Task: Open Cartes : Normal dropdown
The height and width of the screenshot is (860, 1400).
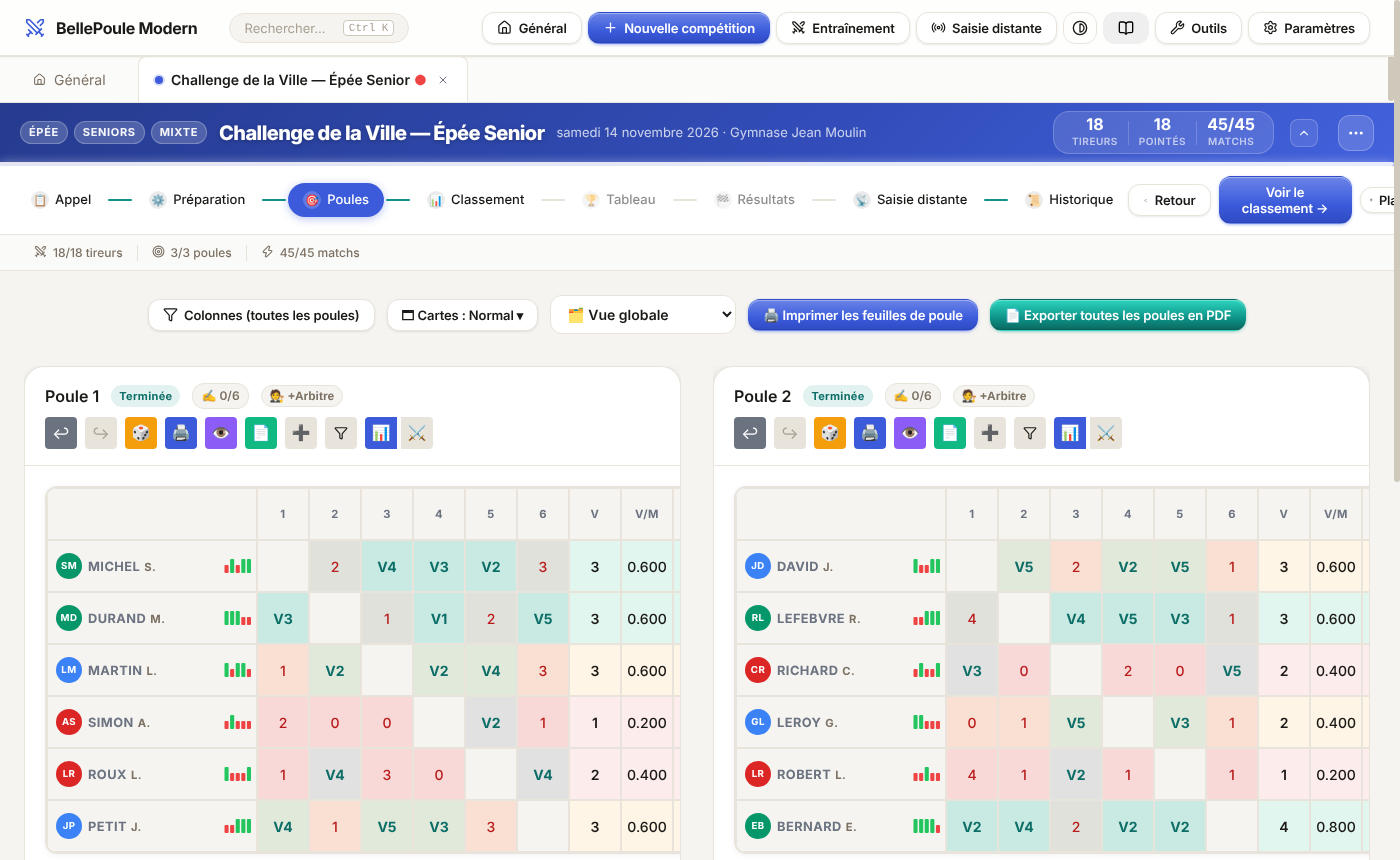Action: [462, 315]
